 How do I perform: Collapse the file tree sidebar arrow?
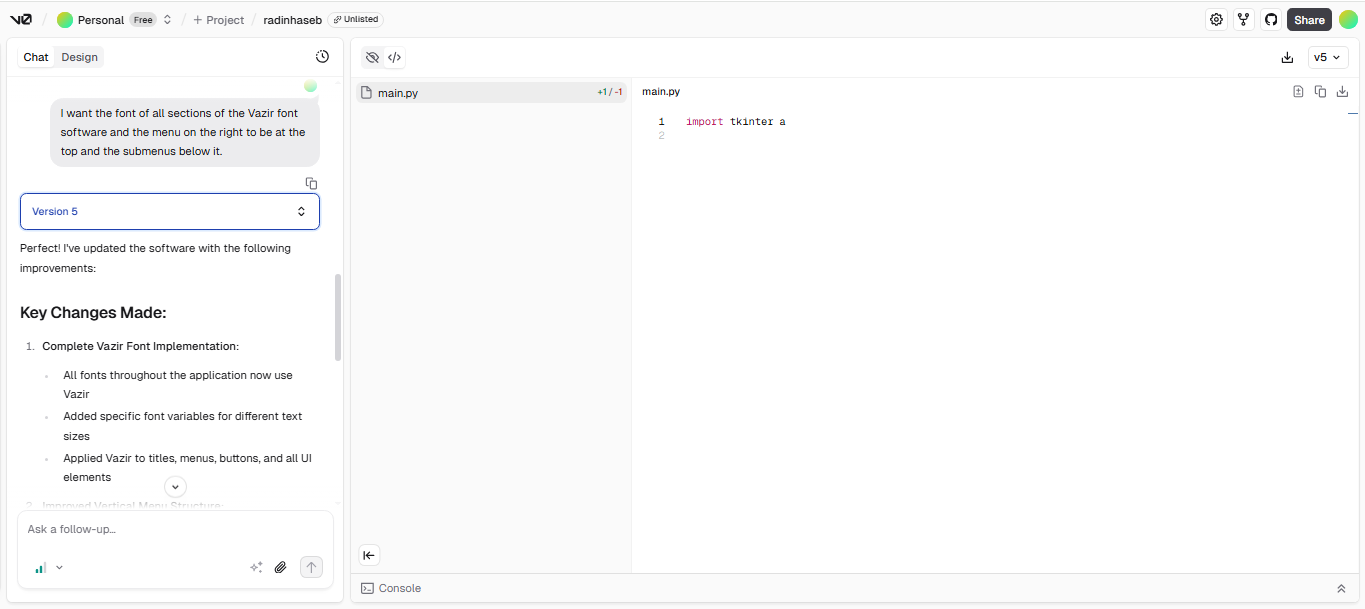(x=369, y=555)
